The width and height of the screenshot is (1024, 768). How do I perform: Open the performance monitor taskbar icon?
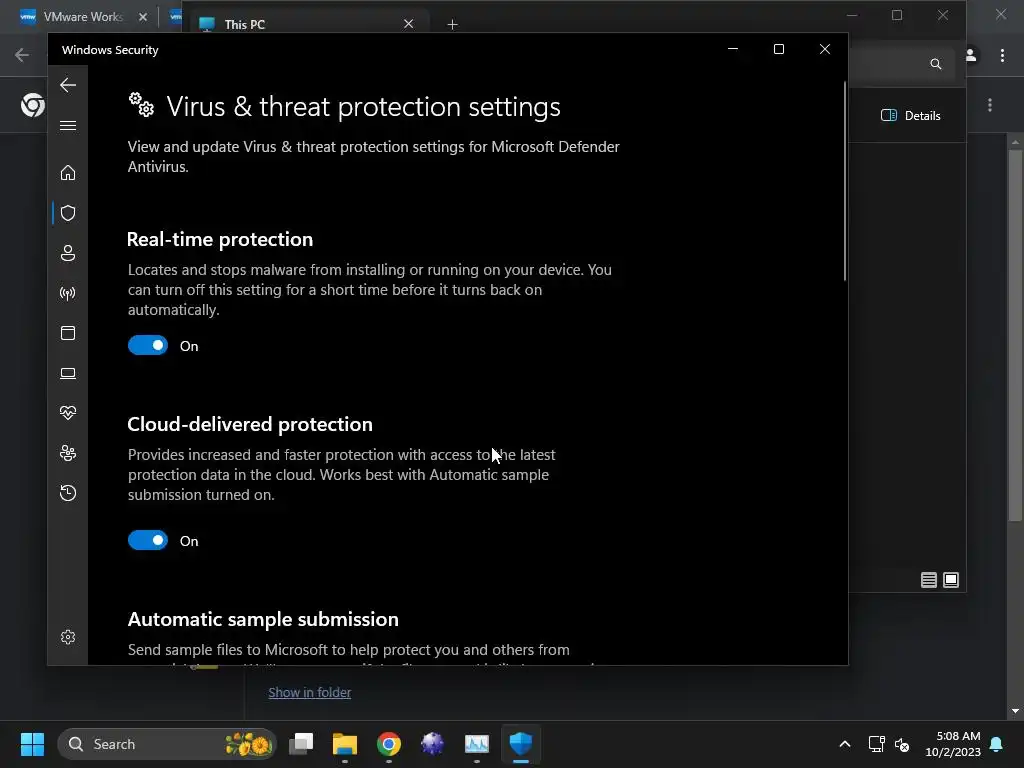[x=477, y=744]
